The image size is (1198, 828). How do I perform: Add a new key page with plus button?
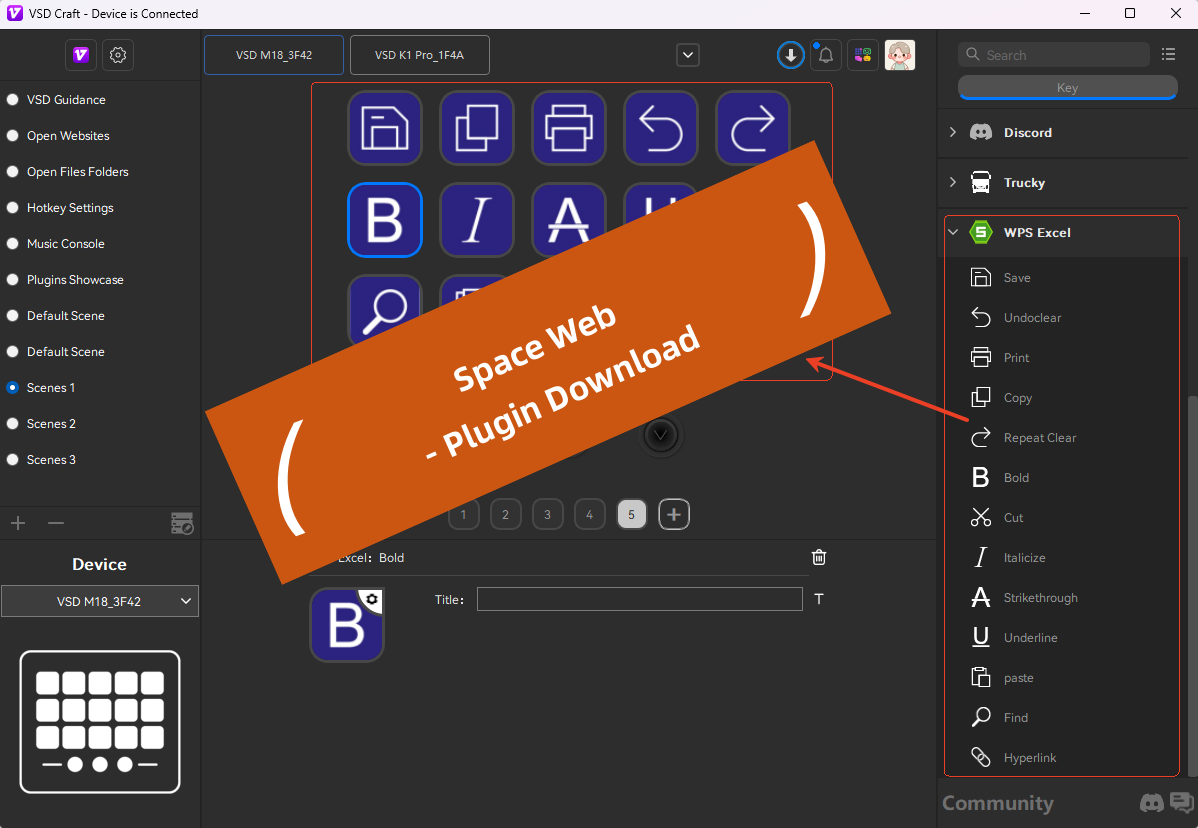[x=674, y=515]
